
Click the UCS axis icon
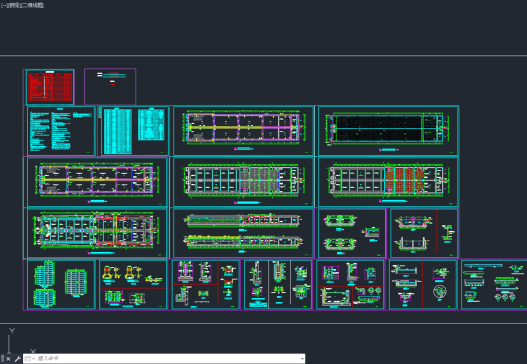pos(20,341)
